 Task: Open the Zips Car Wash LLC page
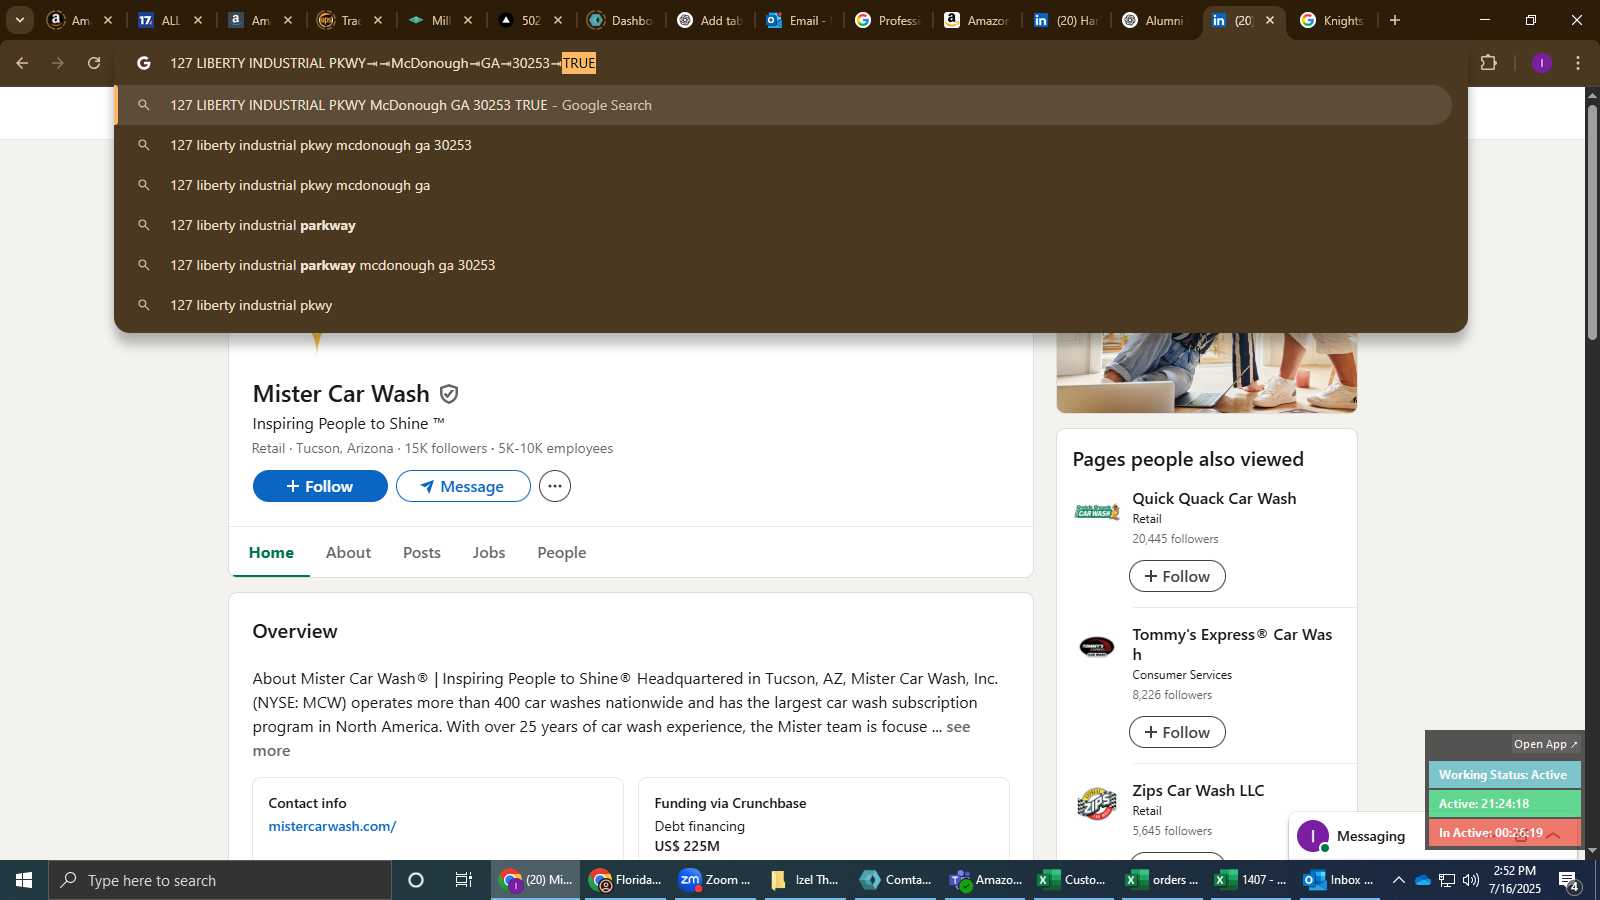[1198, 790]
